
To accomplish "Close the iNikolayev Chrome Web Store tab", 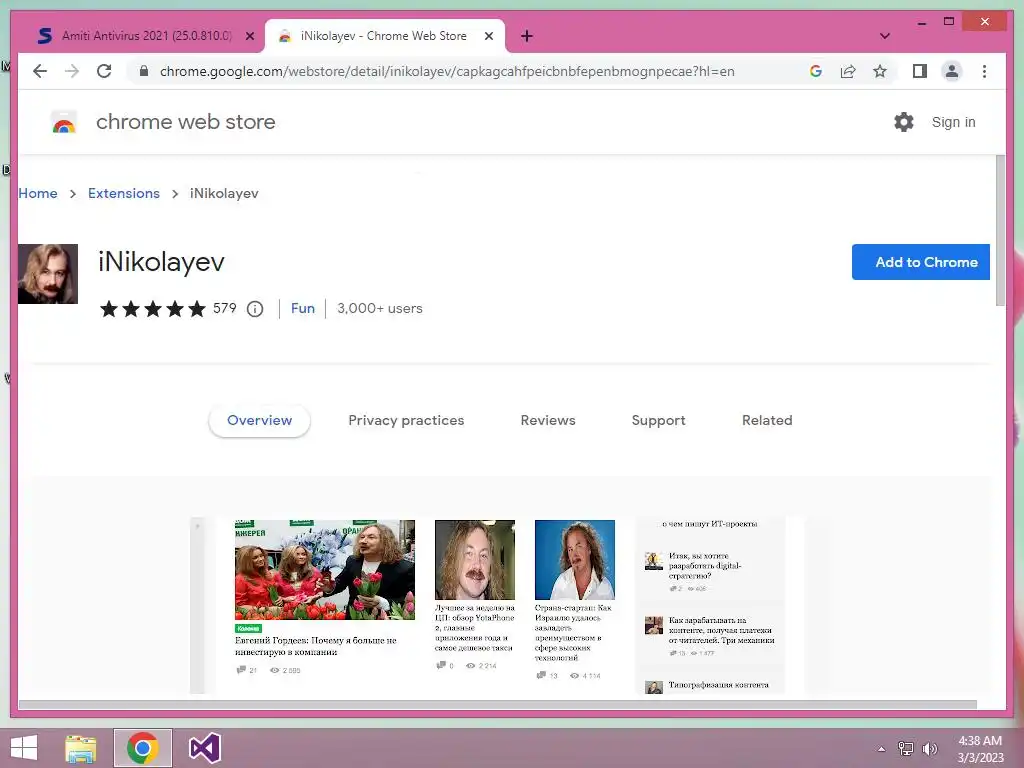I will (488, 36).
